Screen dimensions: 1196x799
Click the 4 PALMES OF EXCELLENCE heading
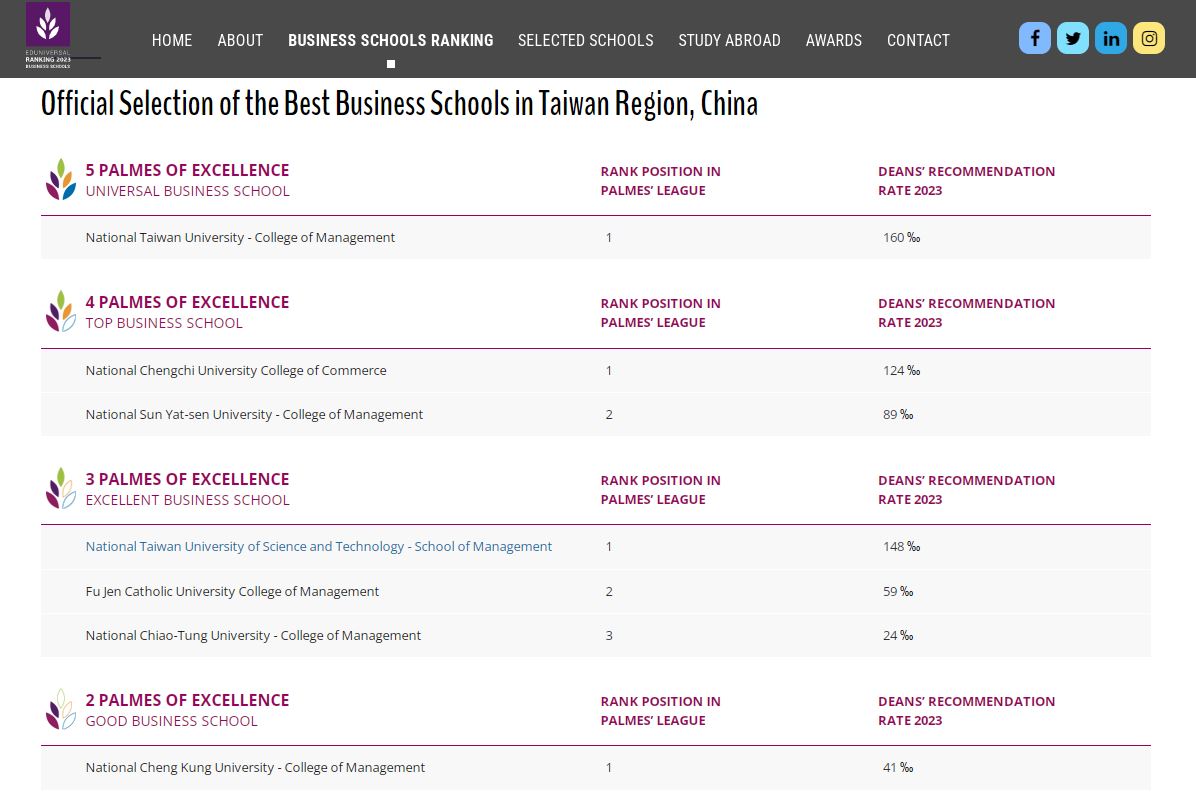tap(188, 302)
